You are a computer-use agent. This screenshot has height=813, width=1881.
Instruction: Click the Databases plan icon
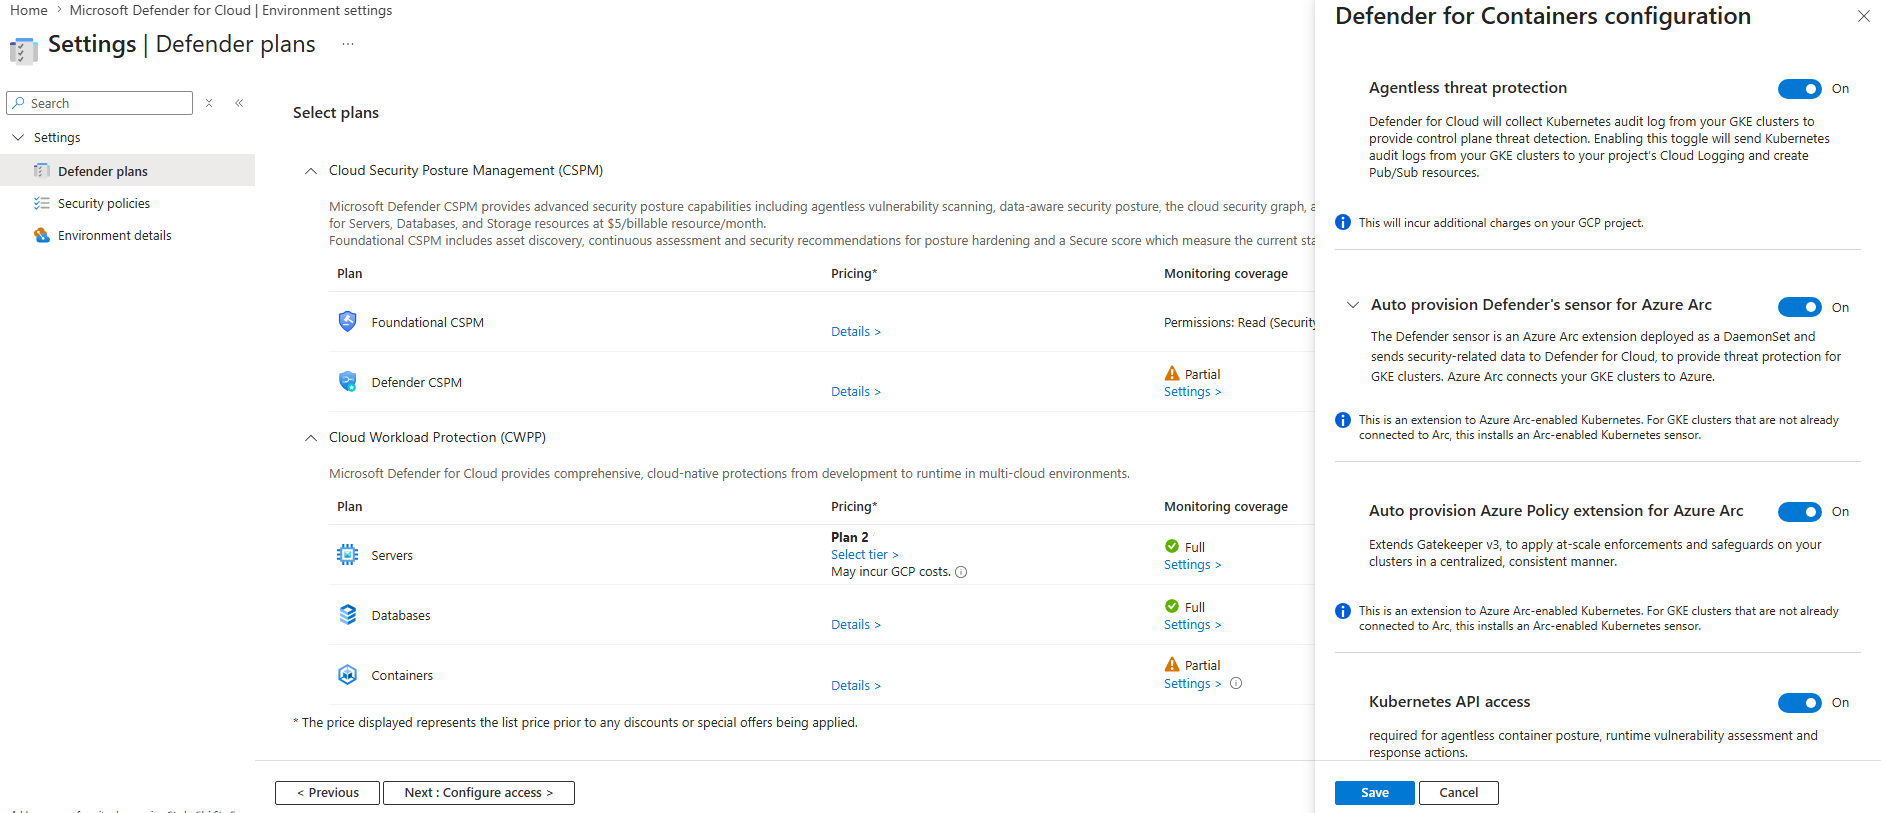(347, 615)
